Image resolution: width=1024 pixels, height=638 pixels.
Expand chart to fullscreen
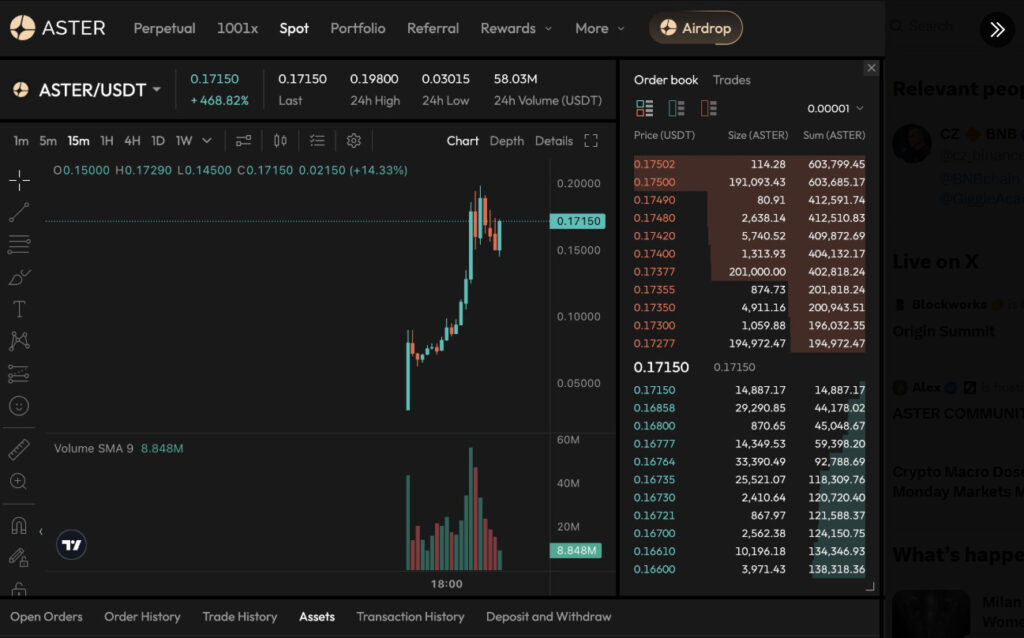tap(591, 141)
